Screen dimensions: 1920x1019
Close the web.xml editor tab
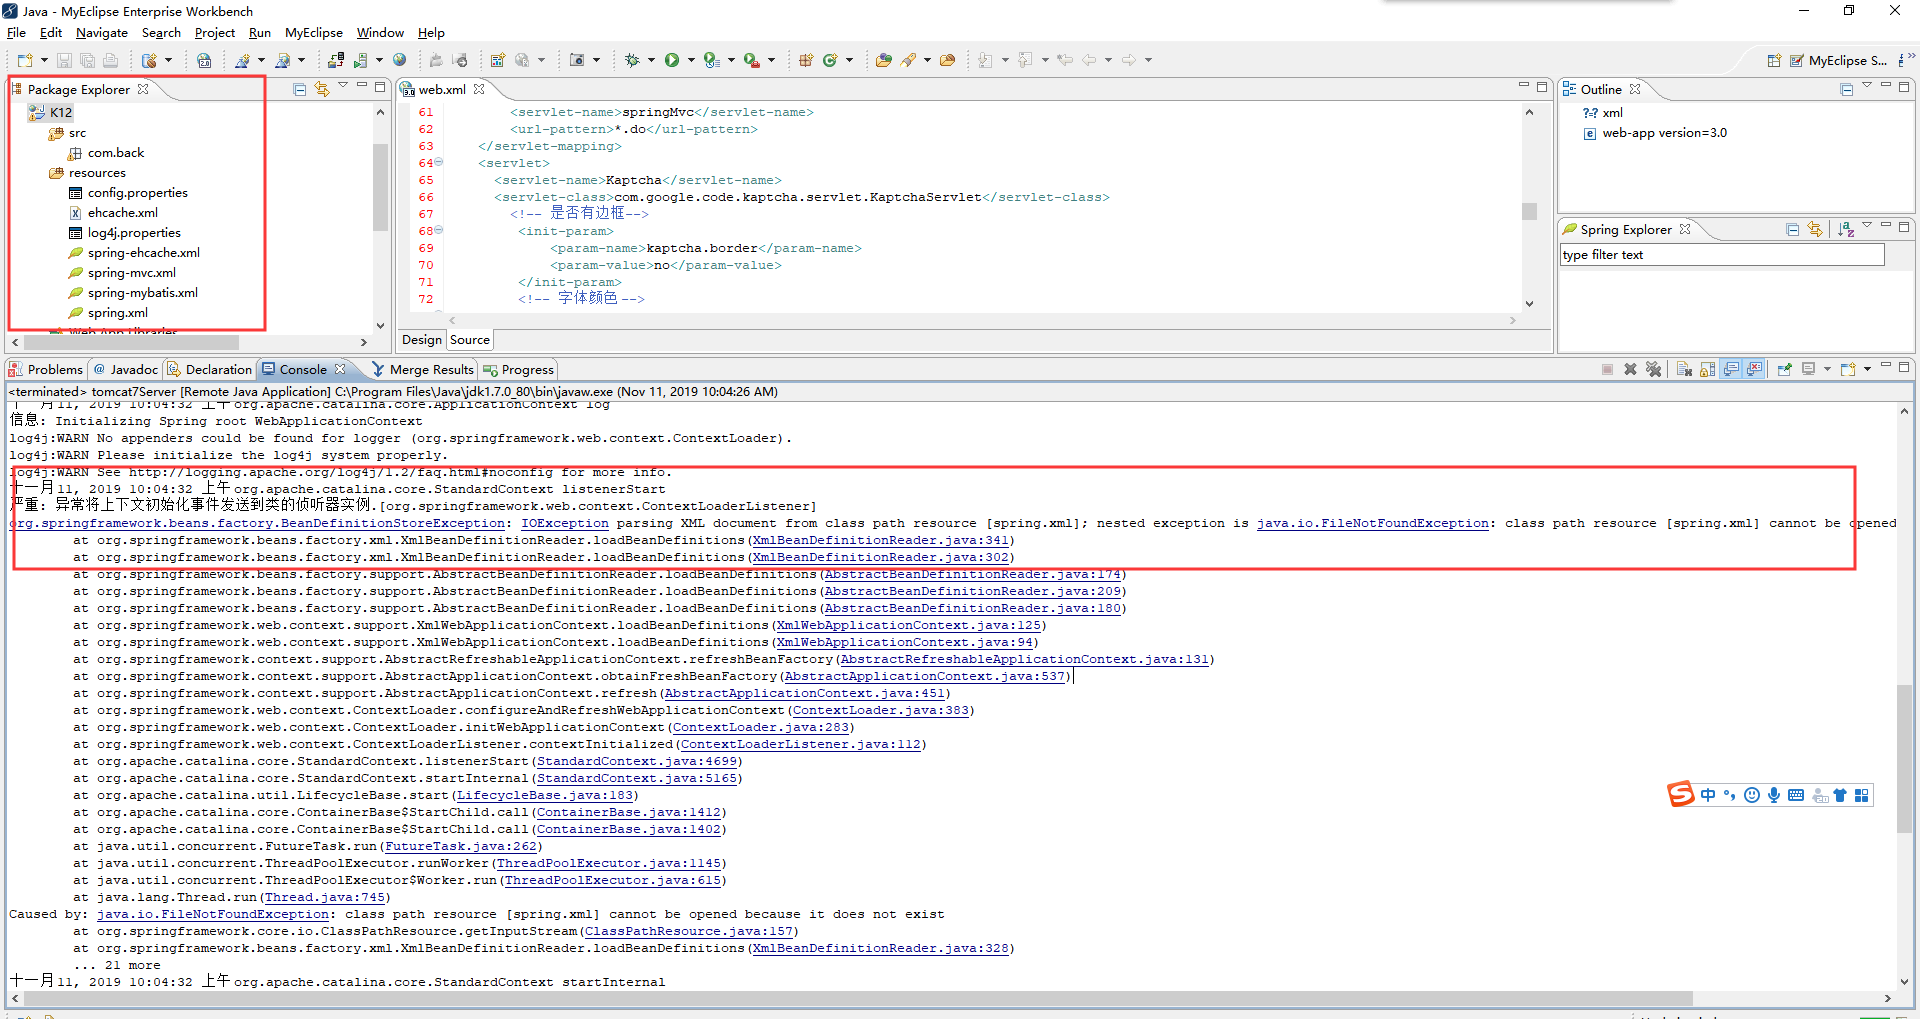coord(479,89)
